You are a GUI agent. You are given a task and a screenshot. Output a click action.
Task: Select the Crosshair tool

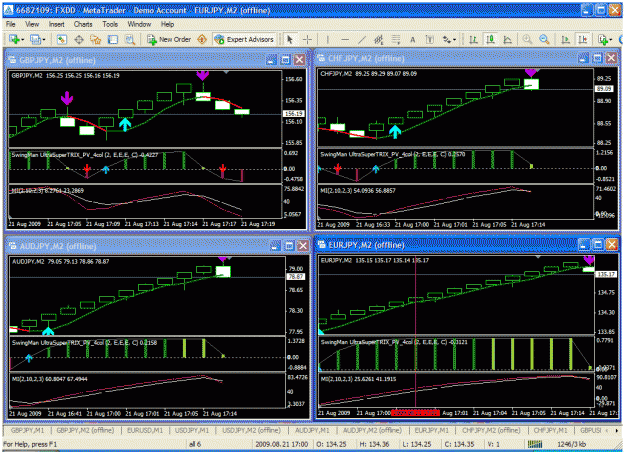point(307,39)
